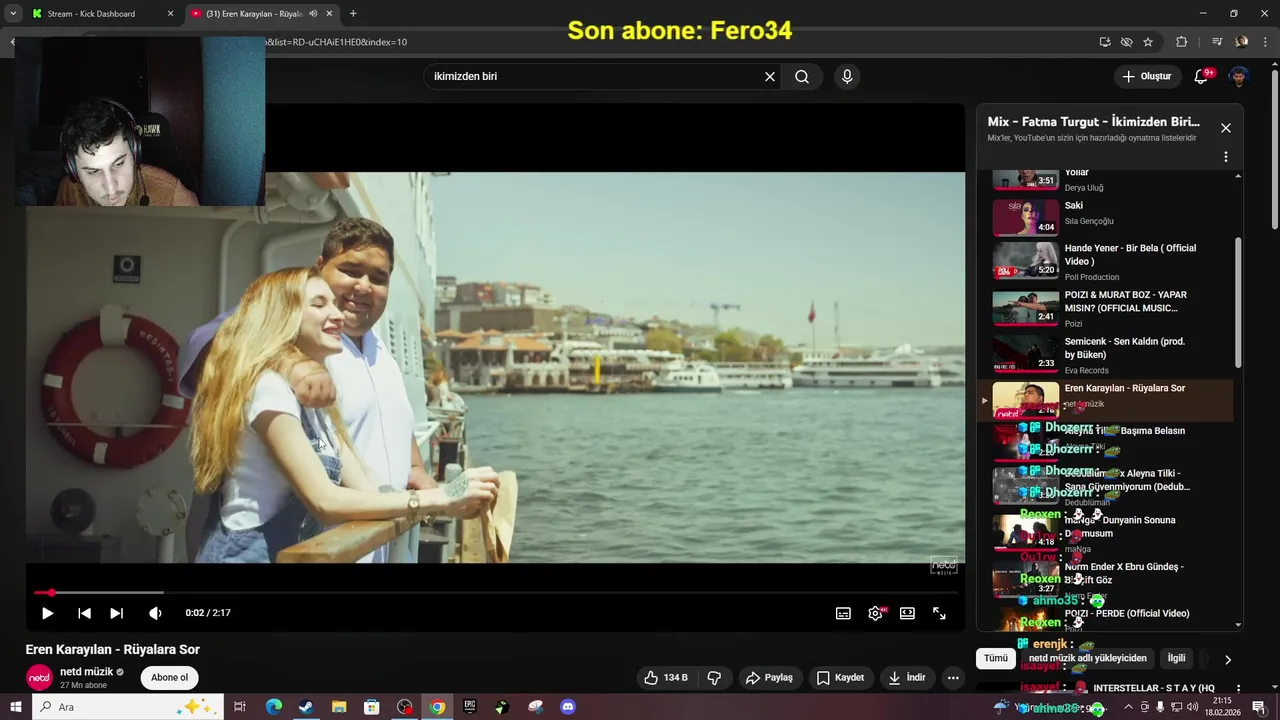Open the Mix playlist options menu
The image size is (1280, 720).
(1226, 157)
